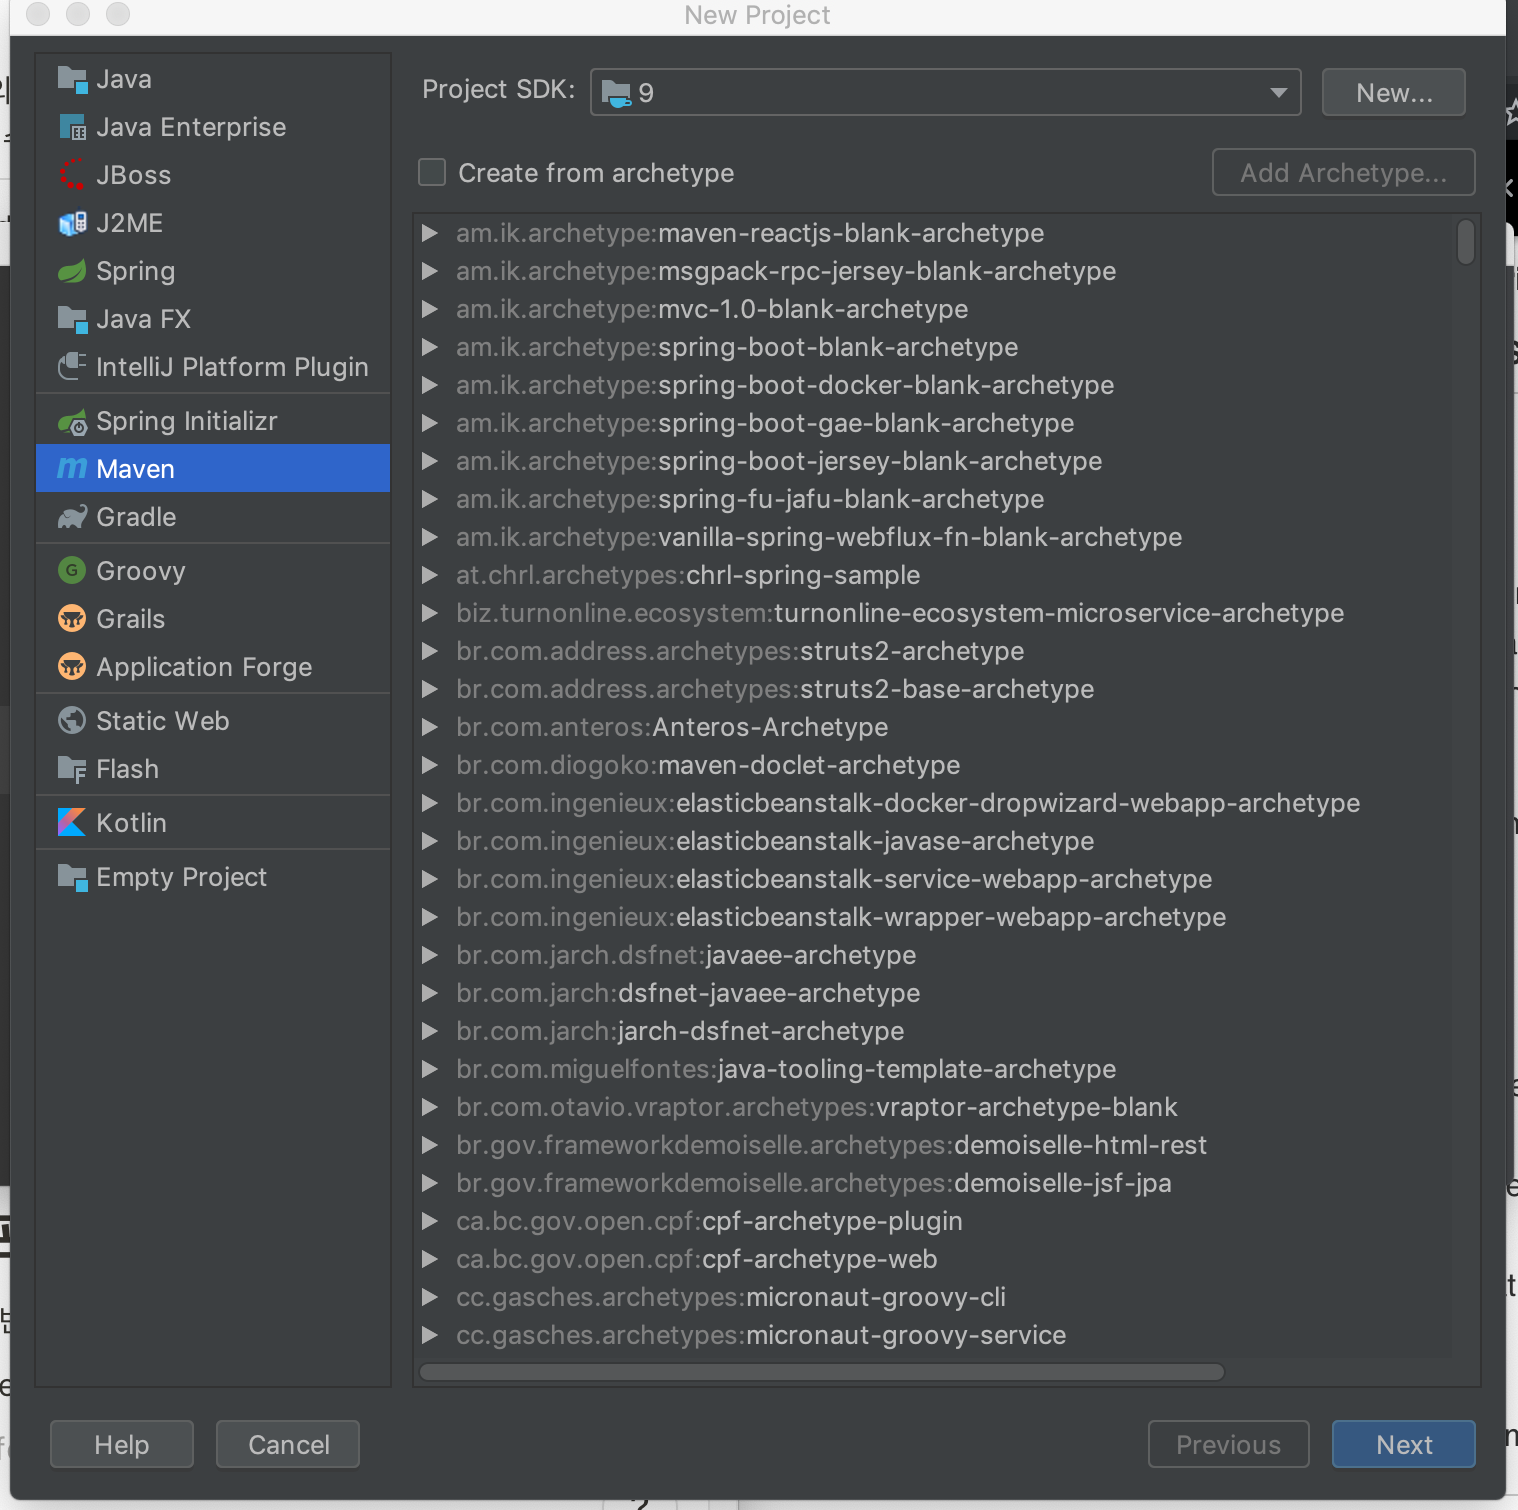
Task: Select msgpack-rpc-jersey-blank-archetype row
Action: [935, 271]
